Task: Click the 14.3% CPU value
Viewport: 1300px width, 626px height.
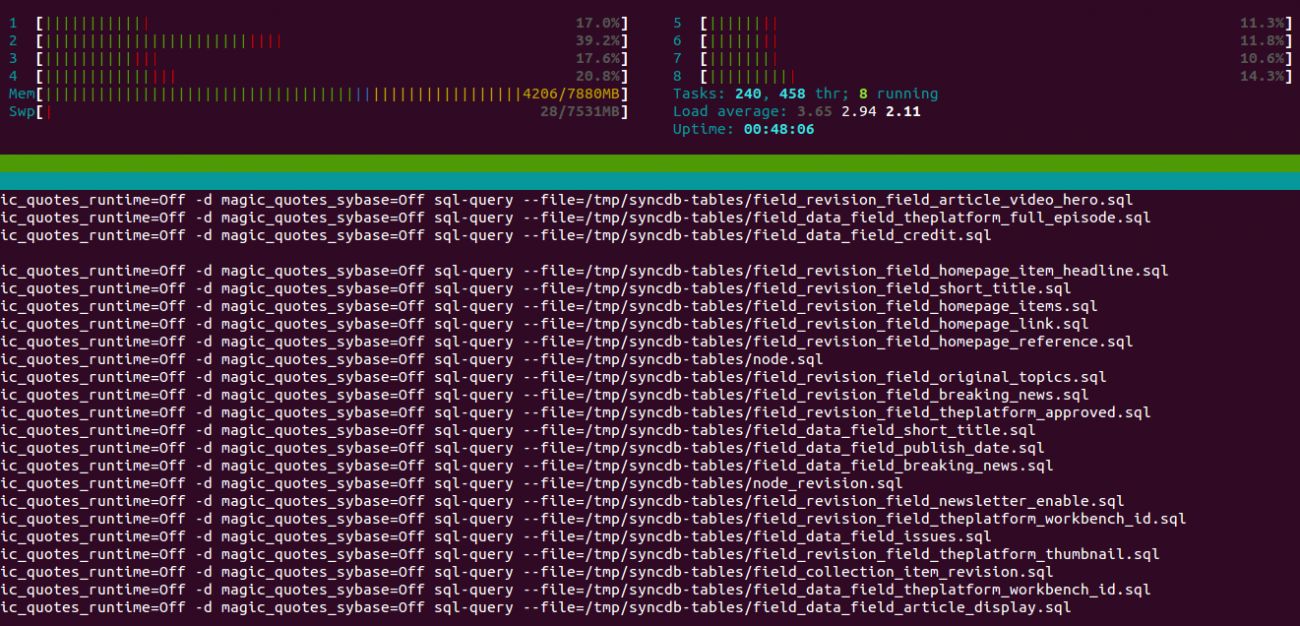Action: pos(1262,76)
